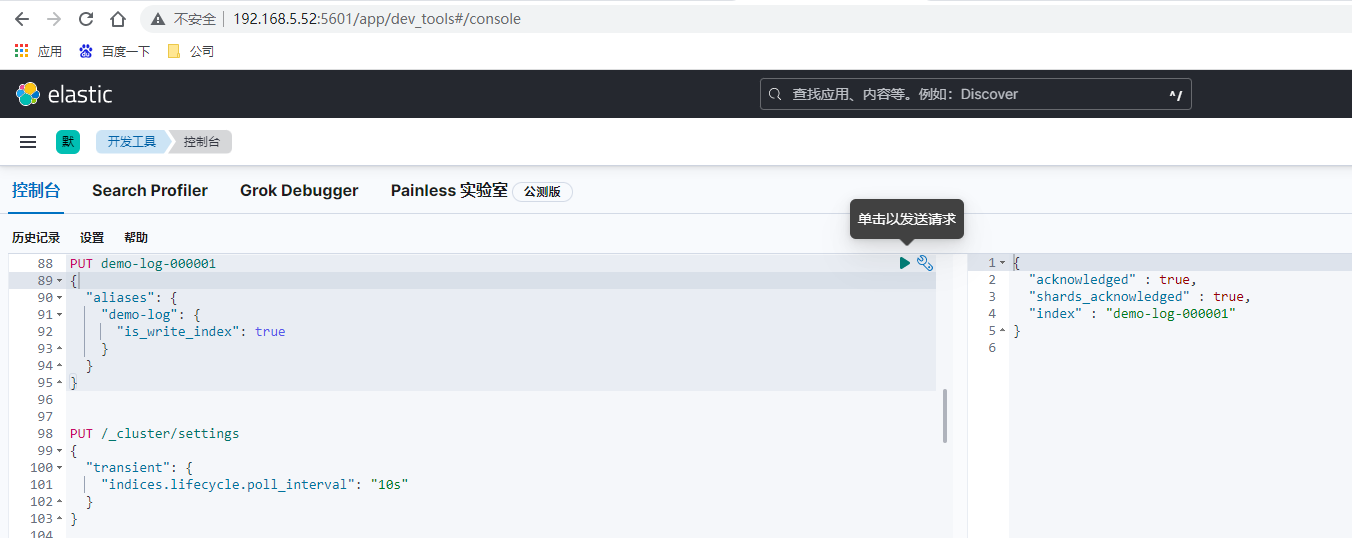Switch to the 控制台 tab
This screenshot has height=538, width=1352.
(x=36, y=190)
